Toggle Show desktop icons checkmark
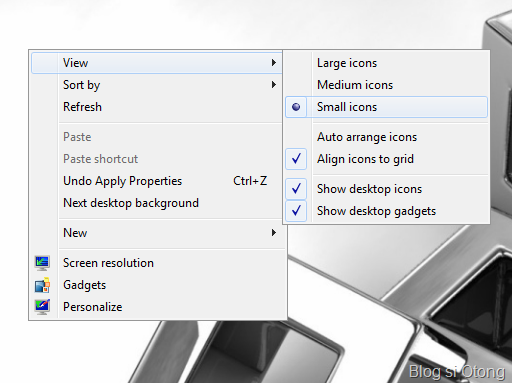Viewport: 512px width, 383px height. click(296, 189)
